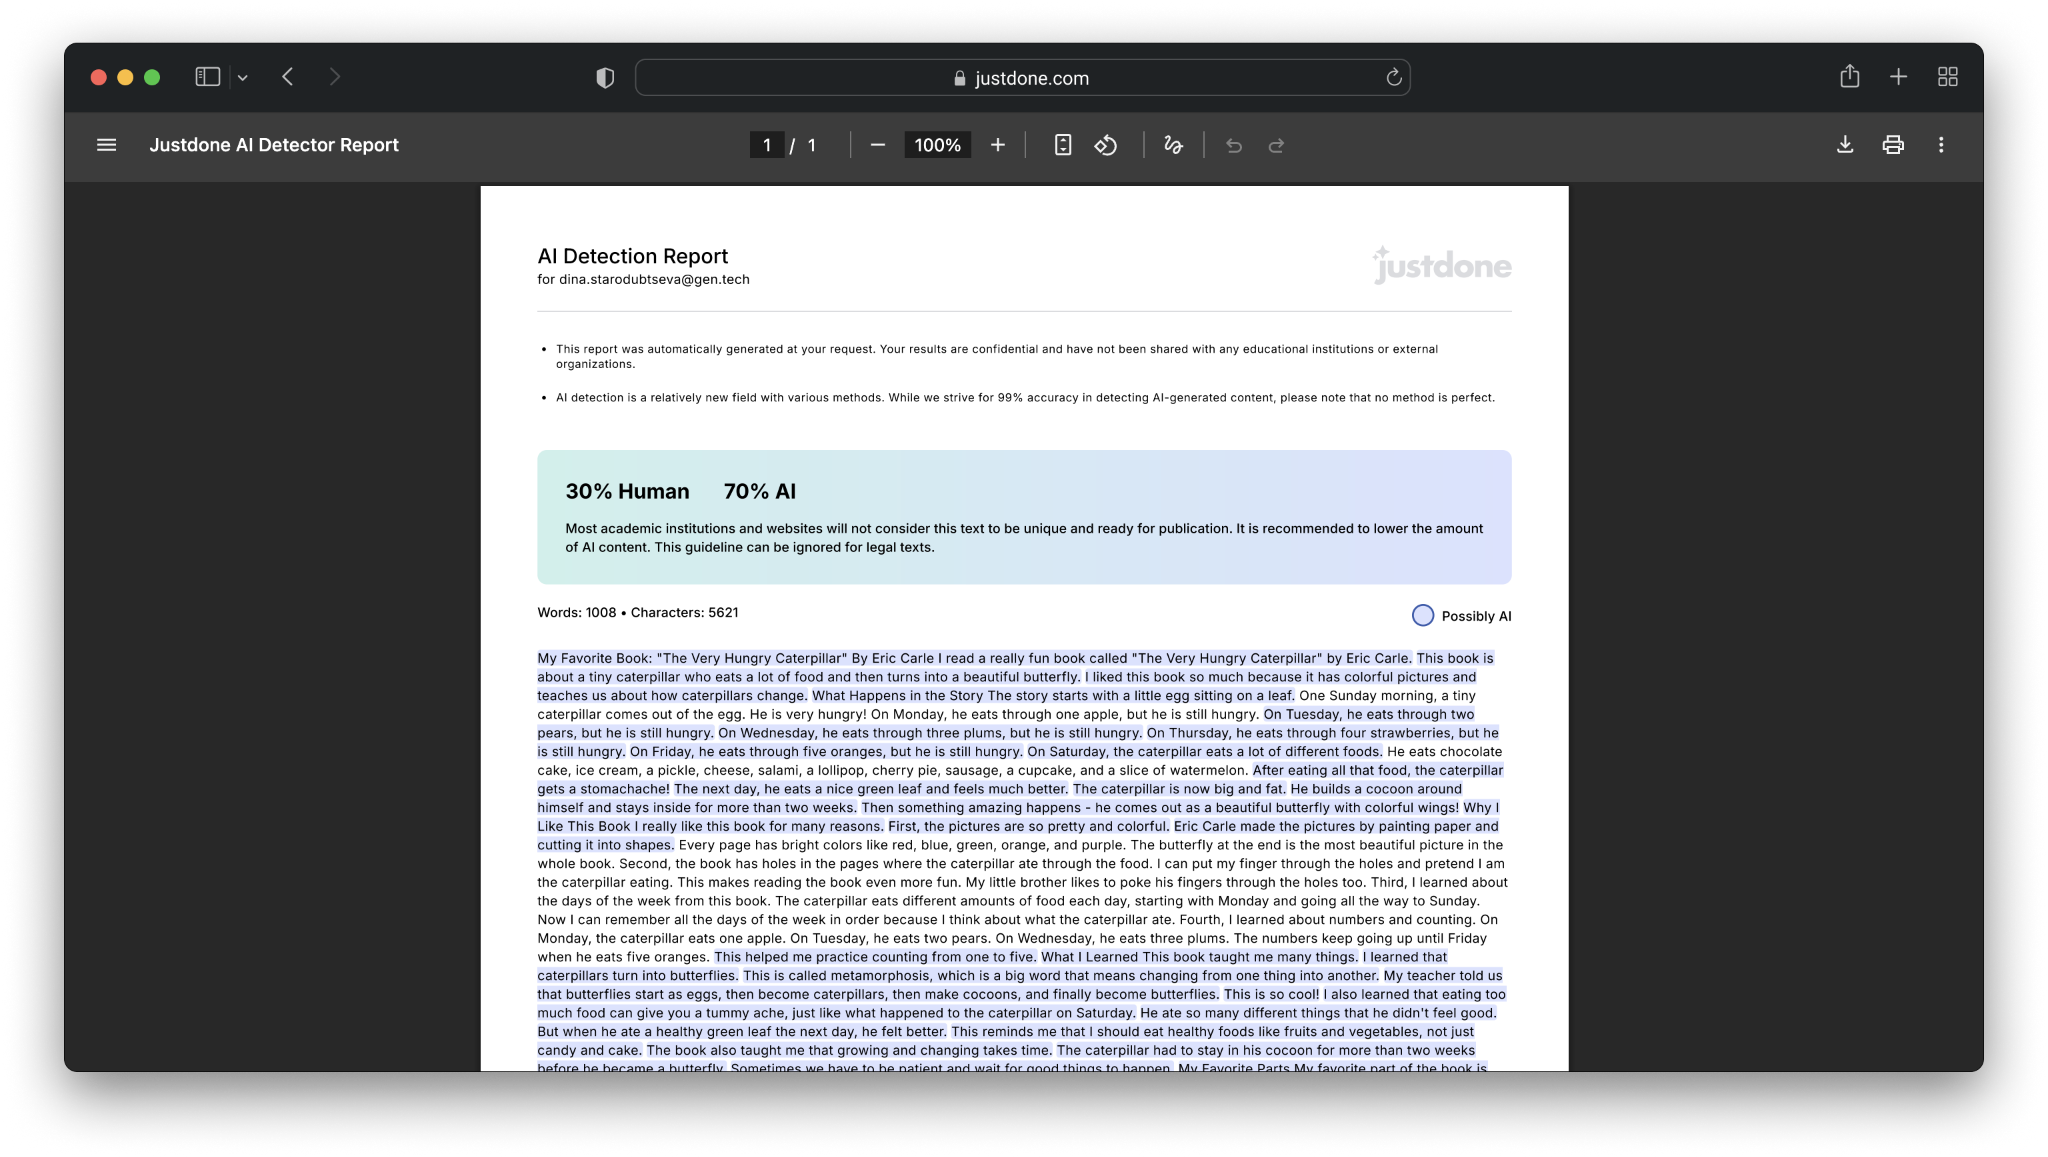This screenshot has height=1157, width=2048.
Task: Select the draw annotation tool
Action: point(1173,145)
